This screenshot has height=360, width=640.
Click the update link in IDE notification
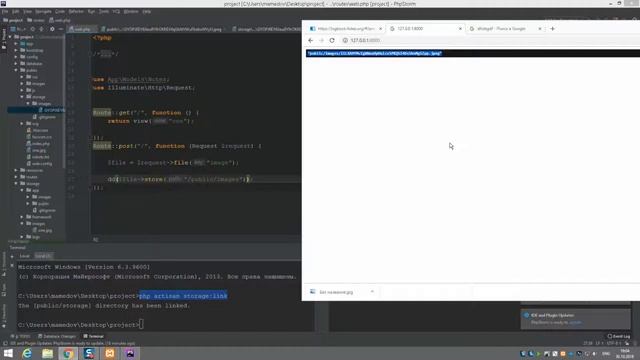pyautogui.click(x=575, y=322)
